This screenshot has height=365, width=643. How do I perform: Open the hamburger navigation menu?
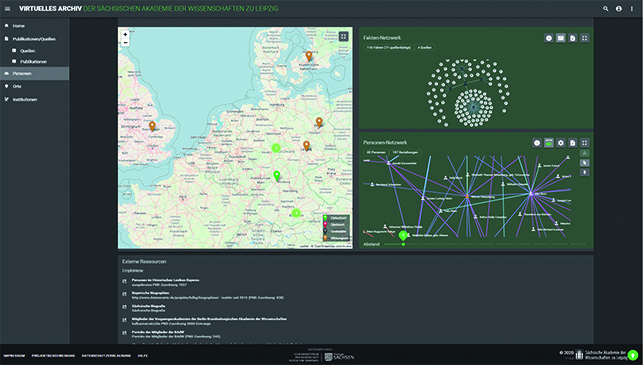pyautogui.click(x=7, y=9)
